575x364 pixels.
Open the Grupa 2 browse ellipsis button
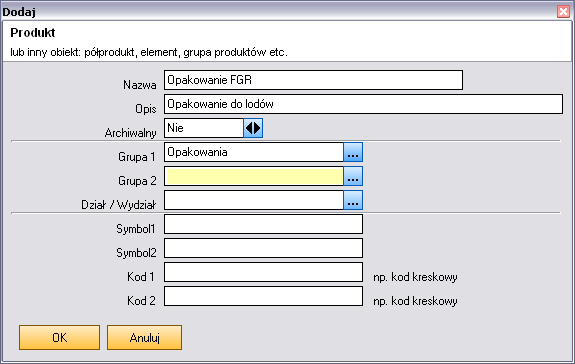(353, 176)
